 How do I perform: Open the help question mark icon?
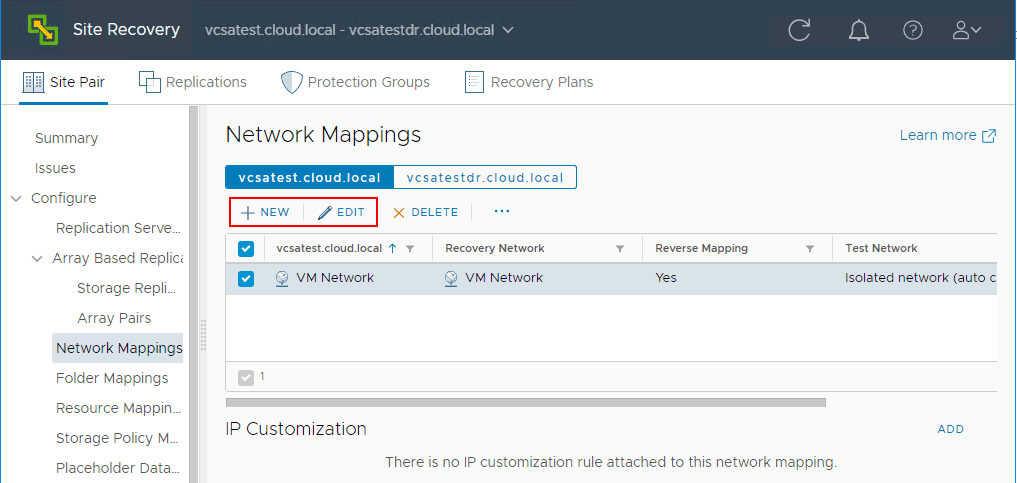[x=912, y=30]
